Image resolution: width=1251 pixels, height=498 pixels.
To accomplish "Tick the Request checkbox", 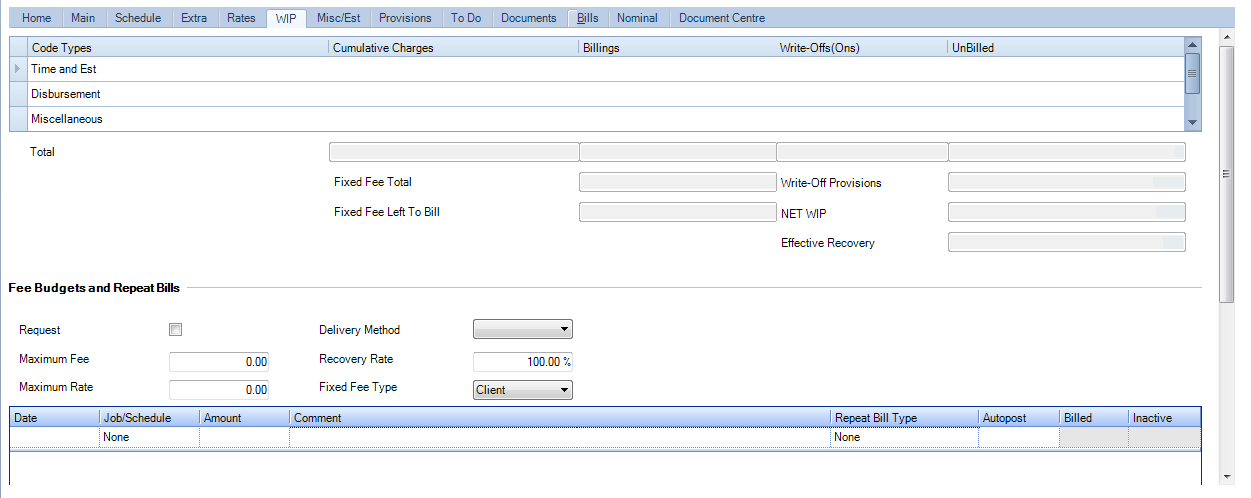I will tap(176, 329).
